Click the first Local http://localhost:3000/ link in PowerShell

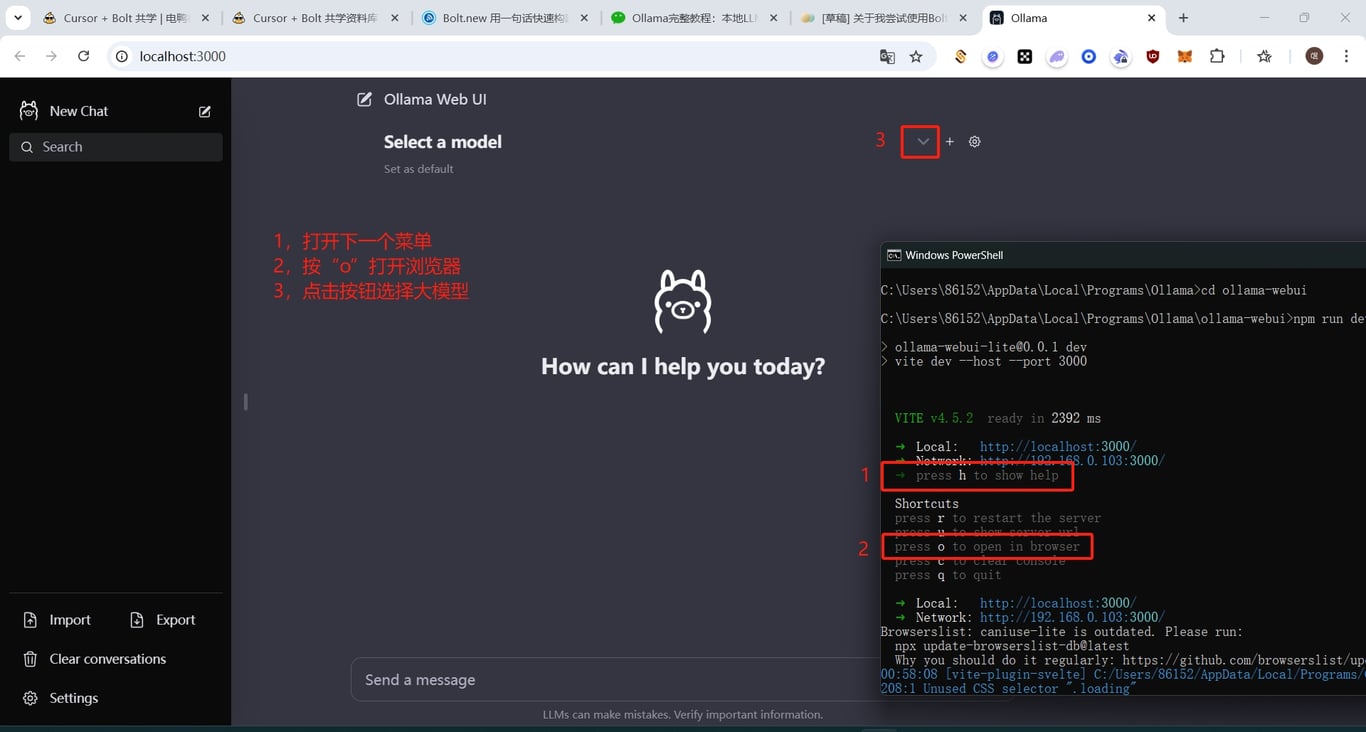point(1058,447)
